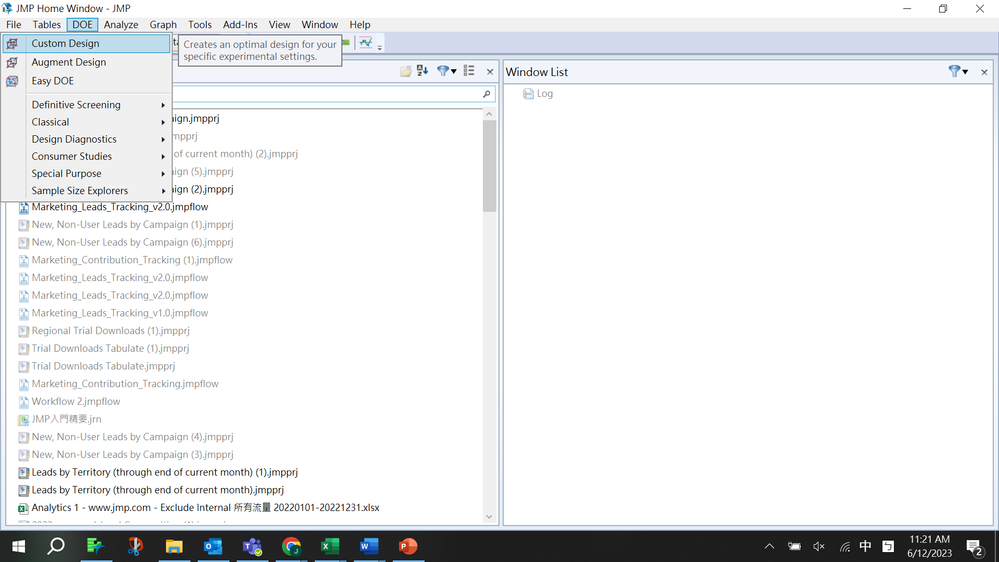Open the Window List filter funnel dropdown
The image size is (999, 562).
click(958, 71)
